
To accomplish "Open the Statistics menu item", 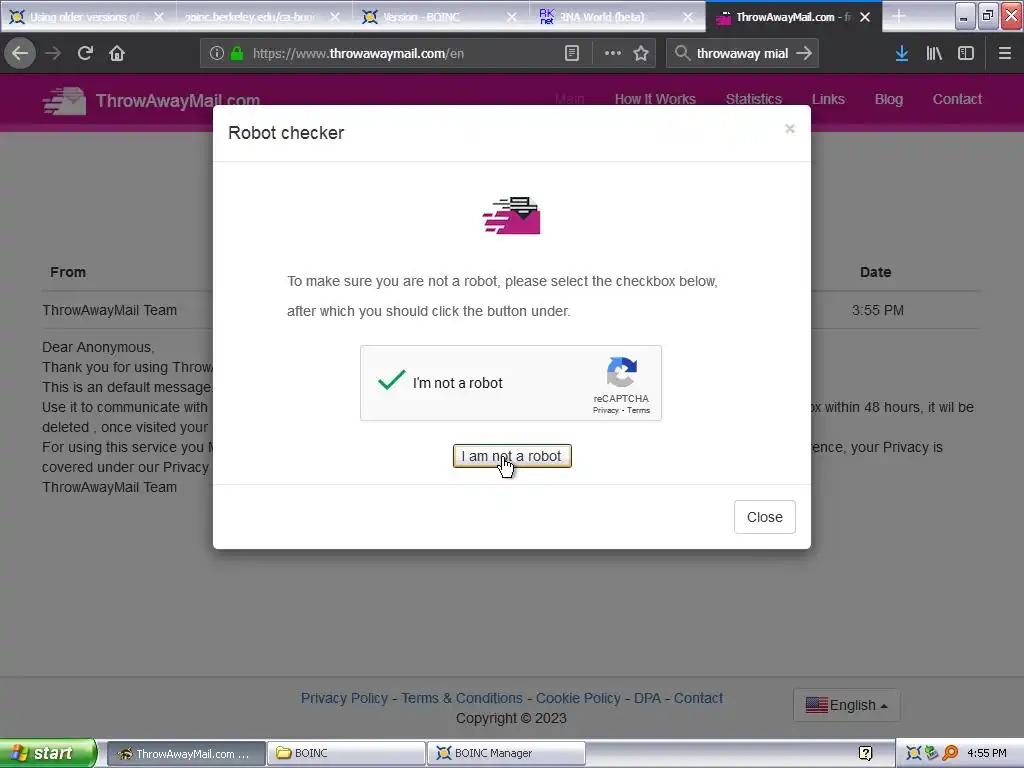I will click(754, 99).
